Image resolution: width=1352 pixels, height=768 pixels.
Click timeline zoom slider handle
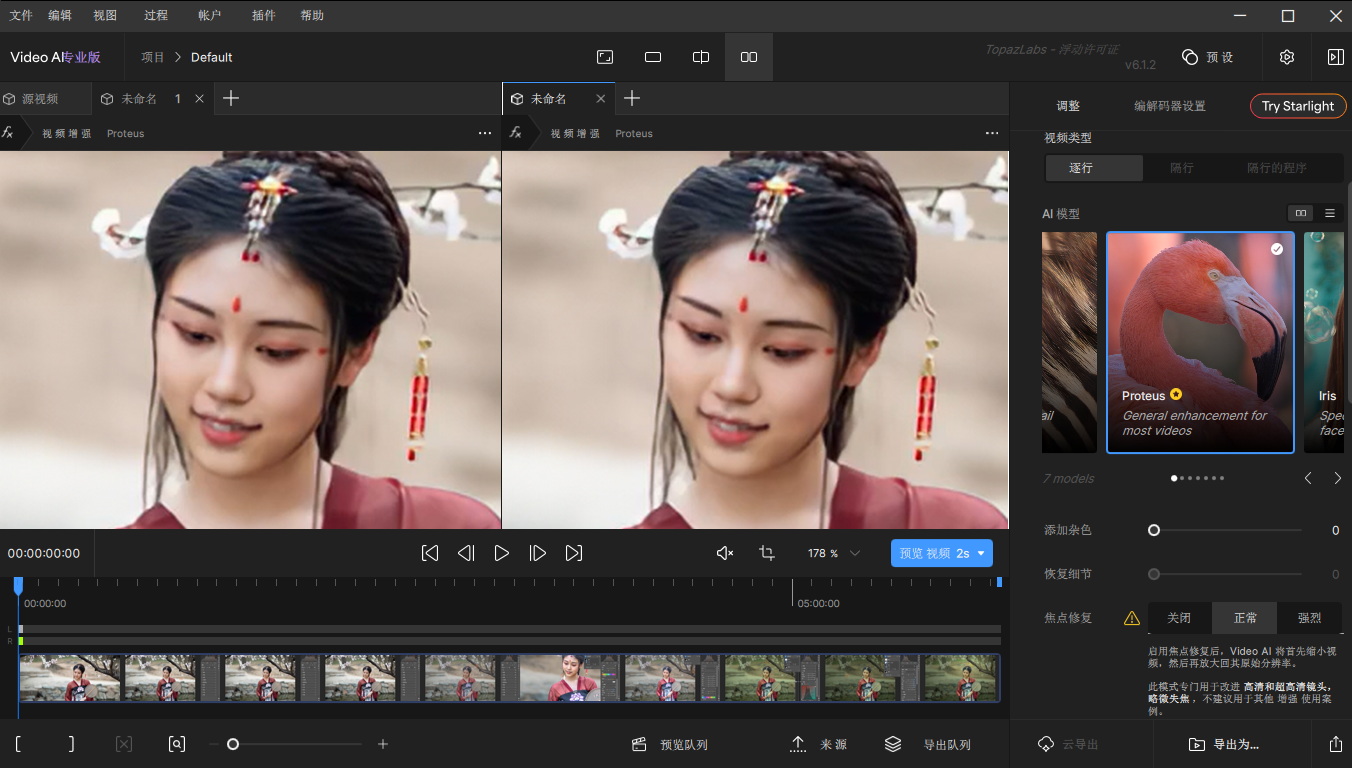click(233, 744)
